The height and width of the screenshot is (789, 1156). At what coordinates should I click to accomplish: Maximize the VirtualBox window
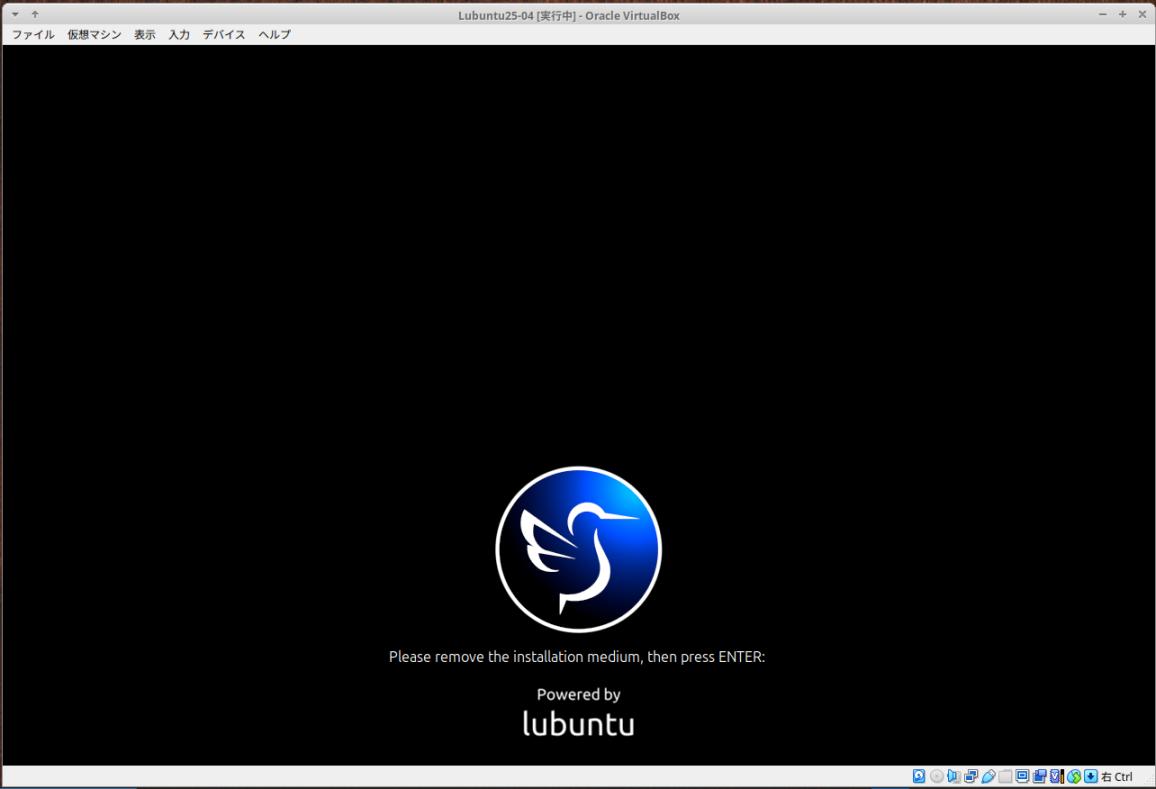pyautogui.click(x=1122, y=15)
